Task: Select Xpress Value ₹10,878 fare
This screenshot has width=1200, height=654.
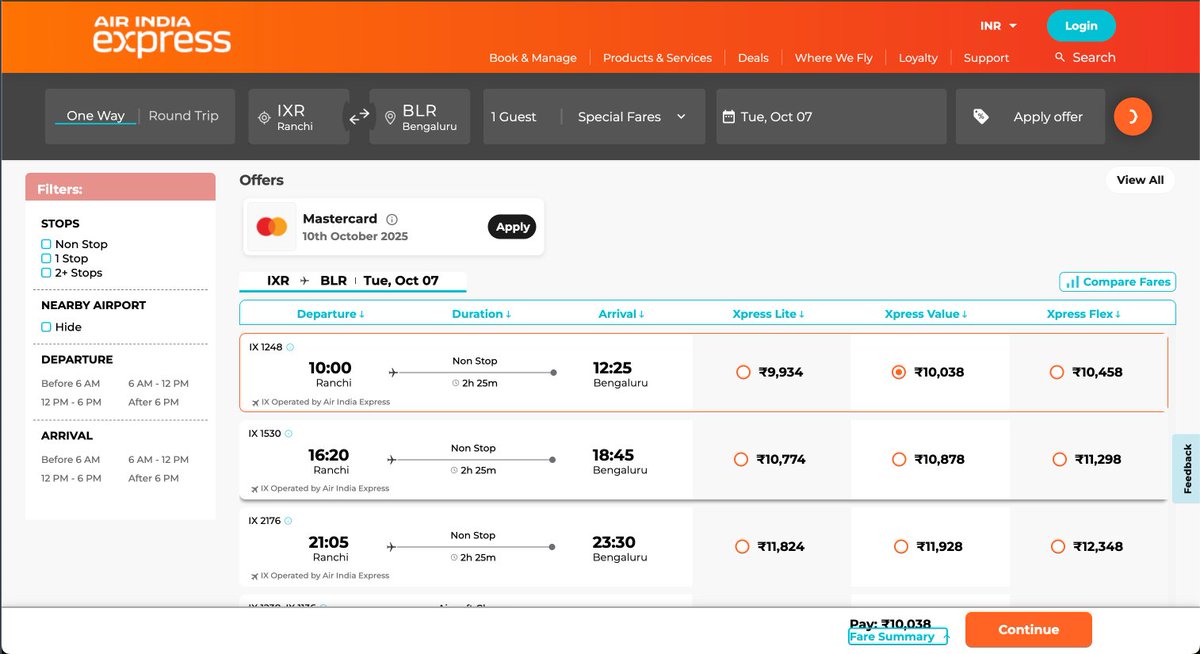Action: pyautogui.click(x=899, y=459)
